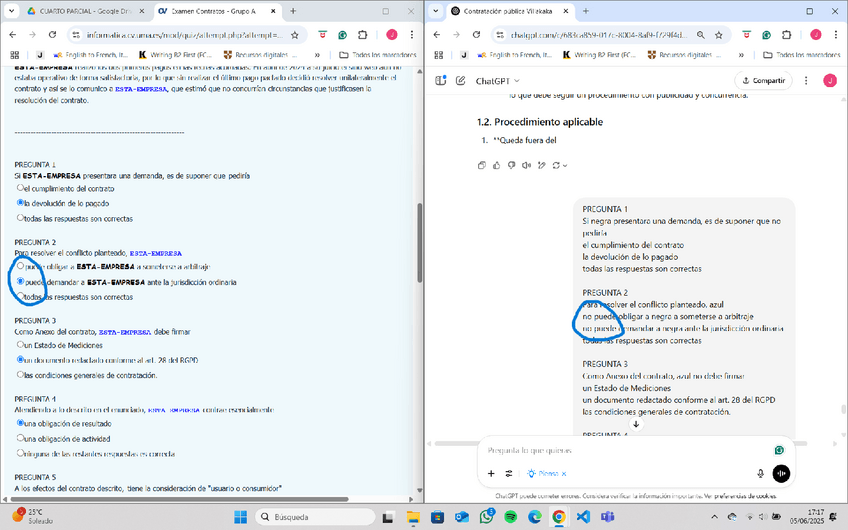Select 'un Estado de Mediciones' for Pregunta 3
Screen dimensions: 848x530
[x=21, y=344]
